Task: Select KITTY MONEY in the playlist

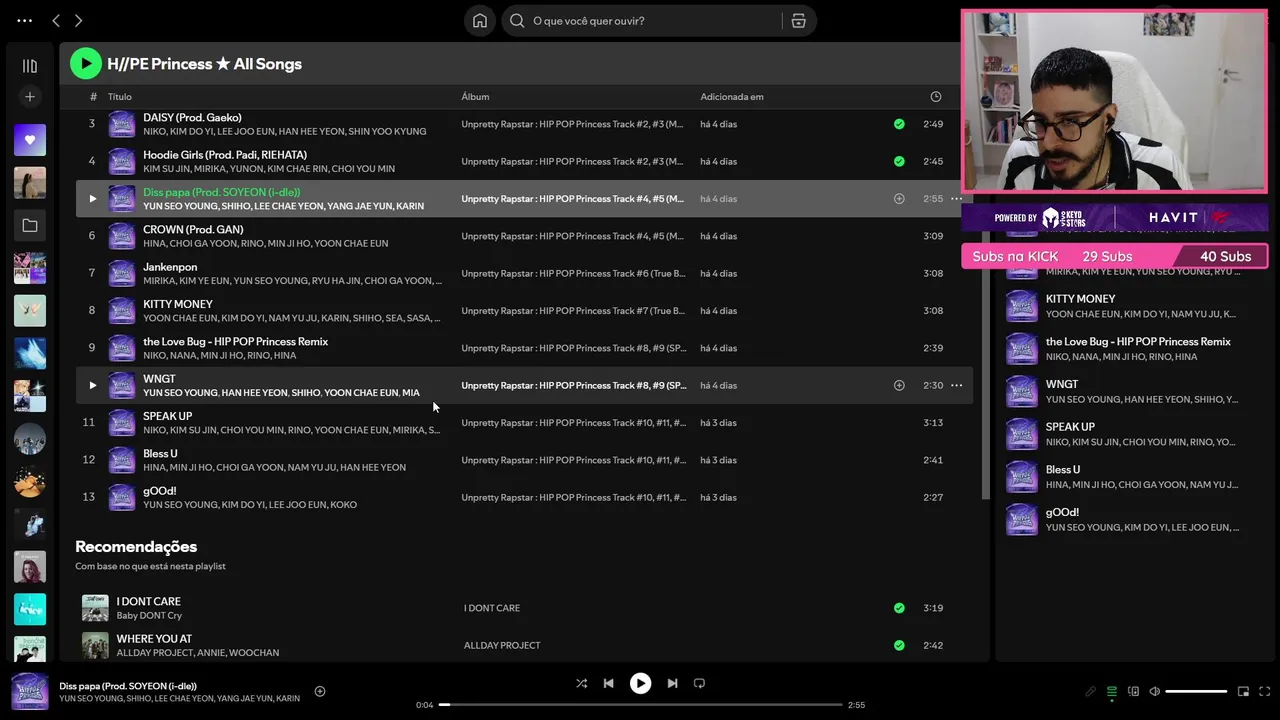Action: click(x=178, y=304)
